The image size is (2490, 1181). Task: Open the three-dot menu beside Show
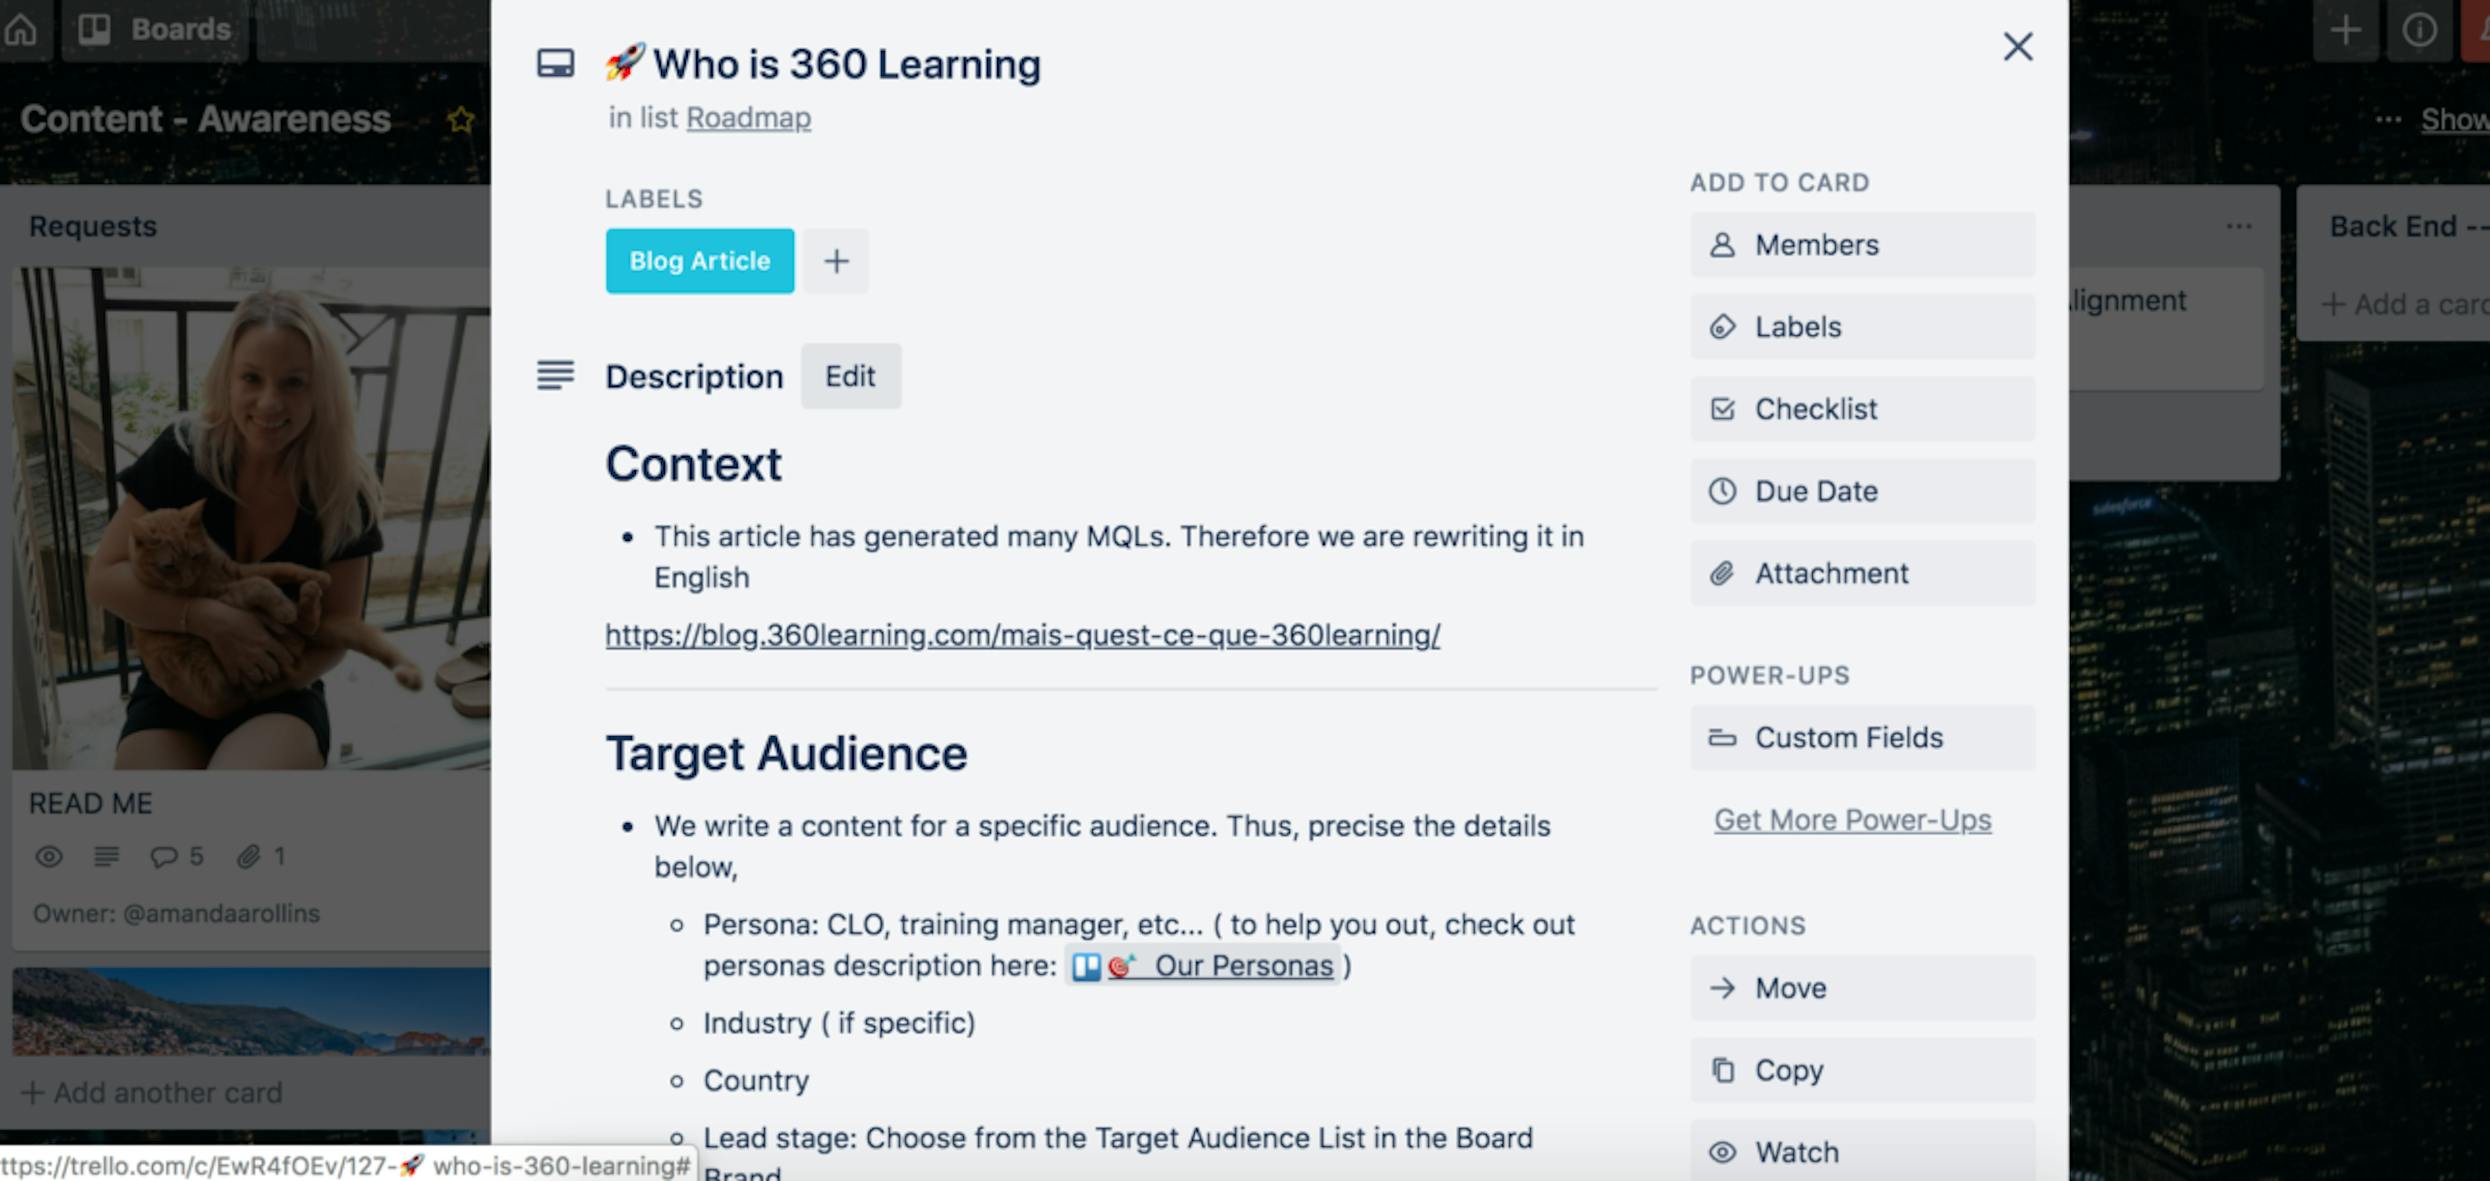tap(2388, 119)
